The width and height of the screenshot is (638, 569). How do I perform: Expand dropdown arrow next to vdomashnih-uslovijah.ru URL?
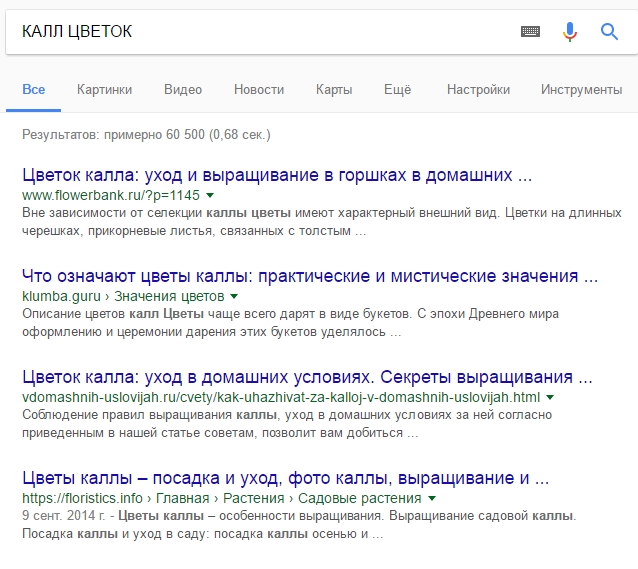pyautogui.click(x=550, y=397)
